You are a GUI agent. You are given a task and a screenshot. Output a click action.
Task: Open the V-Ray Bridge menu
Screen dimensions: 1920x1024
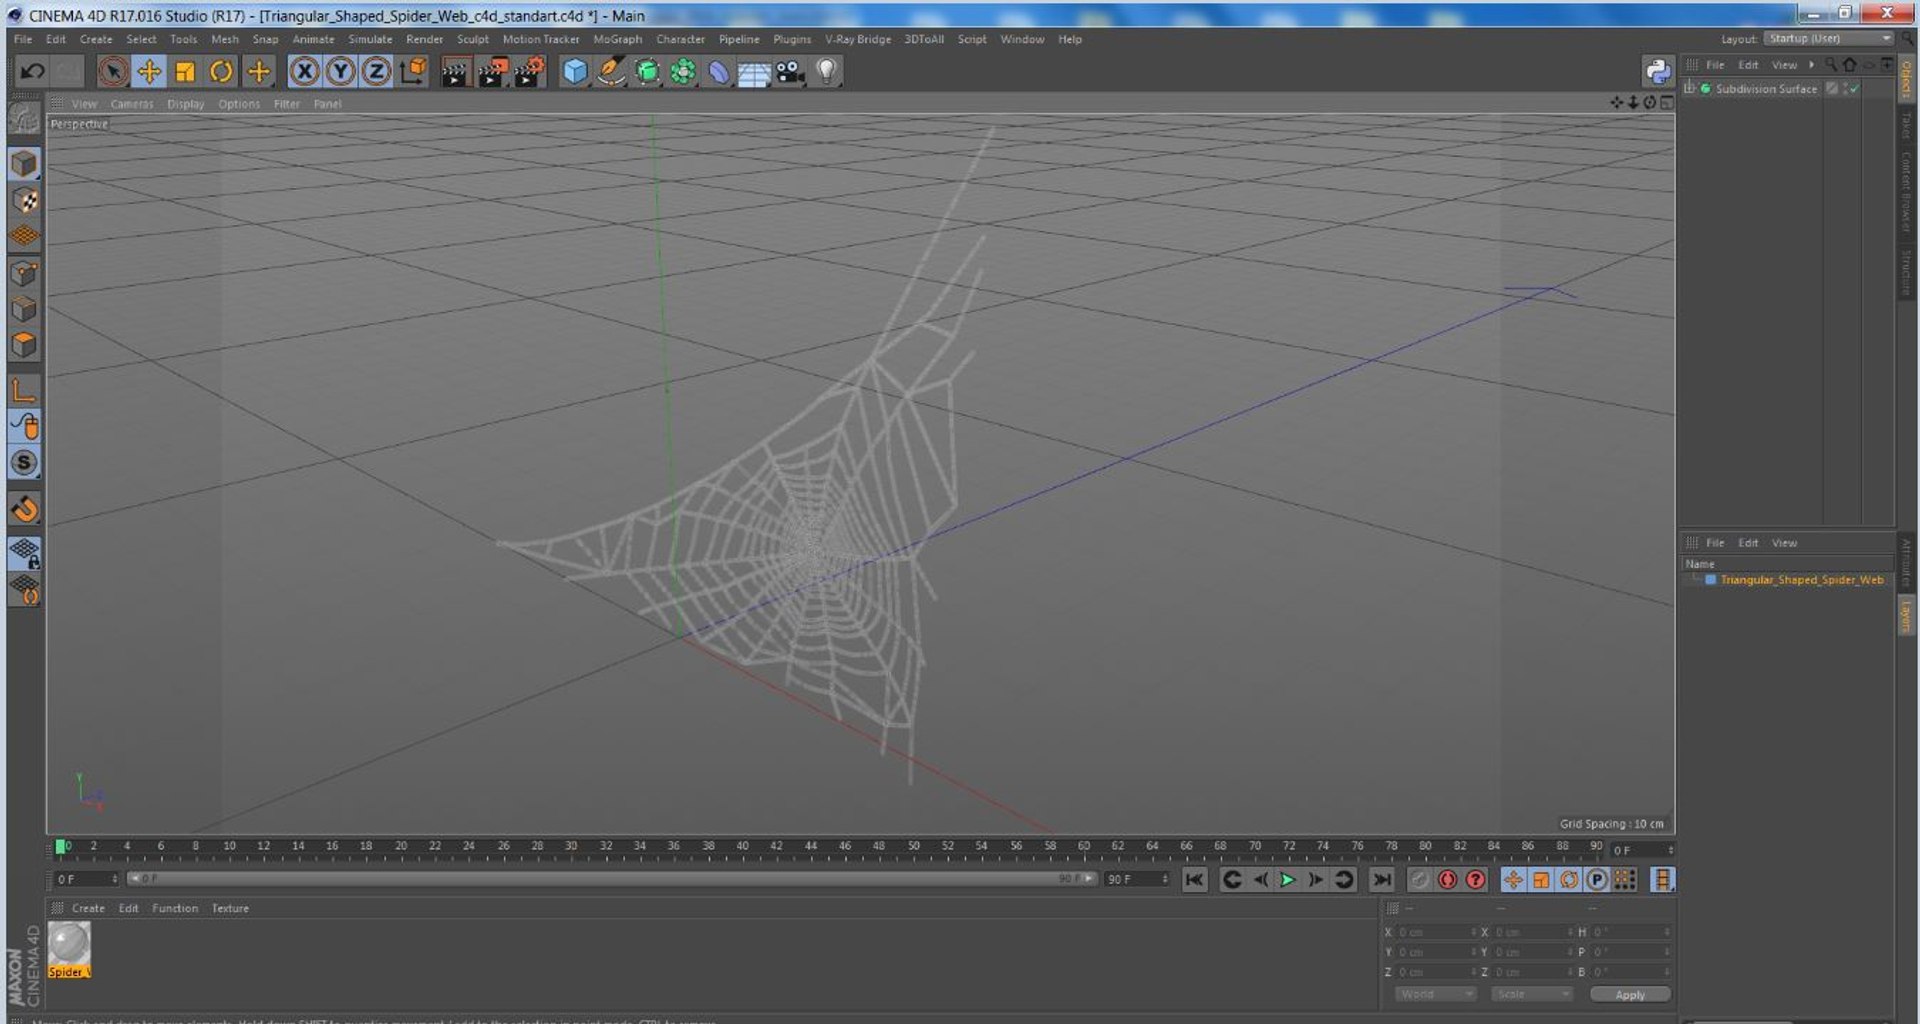point(858,39)
